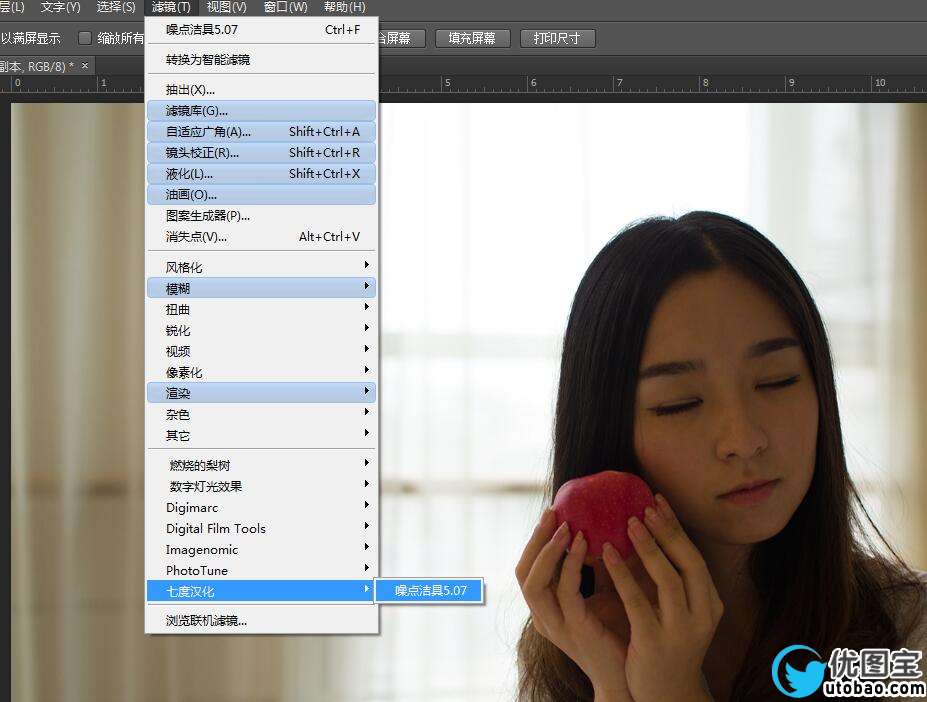Choose 抽出(X)... filter

261,90
